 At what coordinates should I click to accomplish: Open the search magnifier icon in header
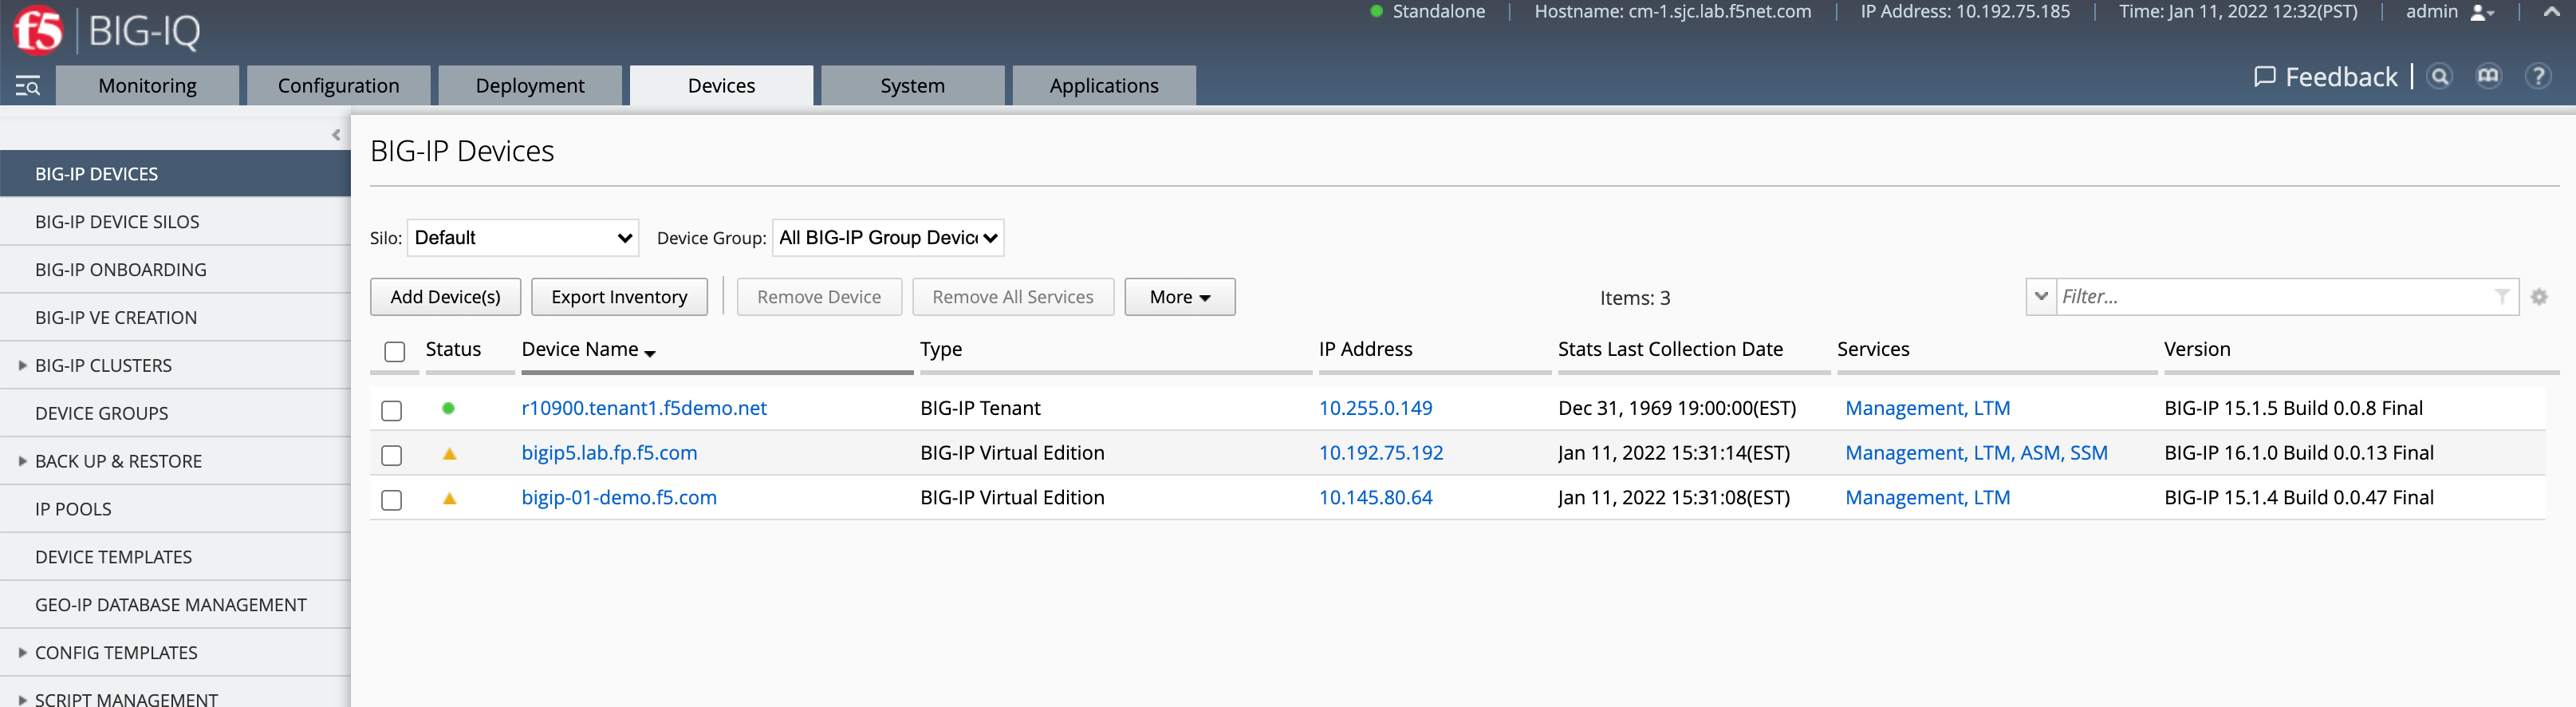pyautogui.click(x=2439, y=76)
